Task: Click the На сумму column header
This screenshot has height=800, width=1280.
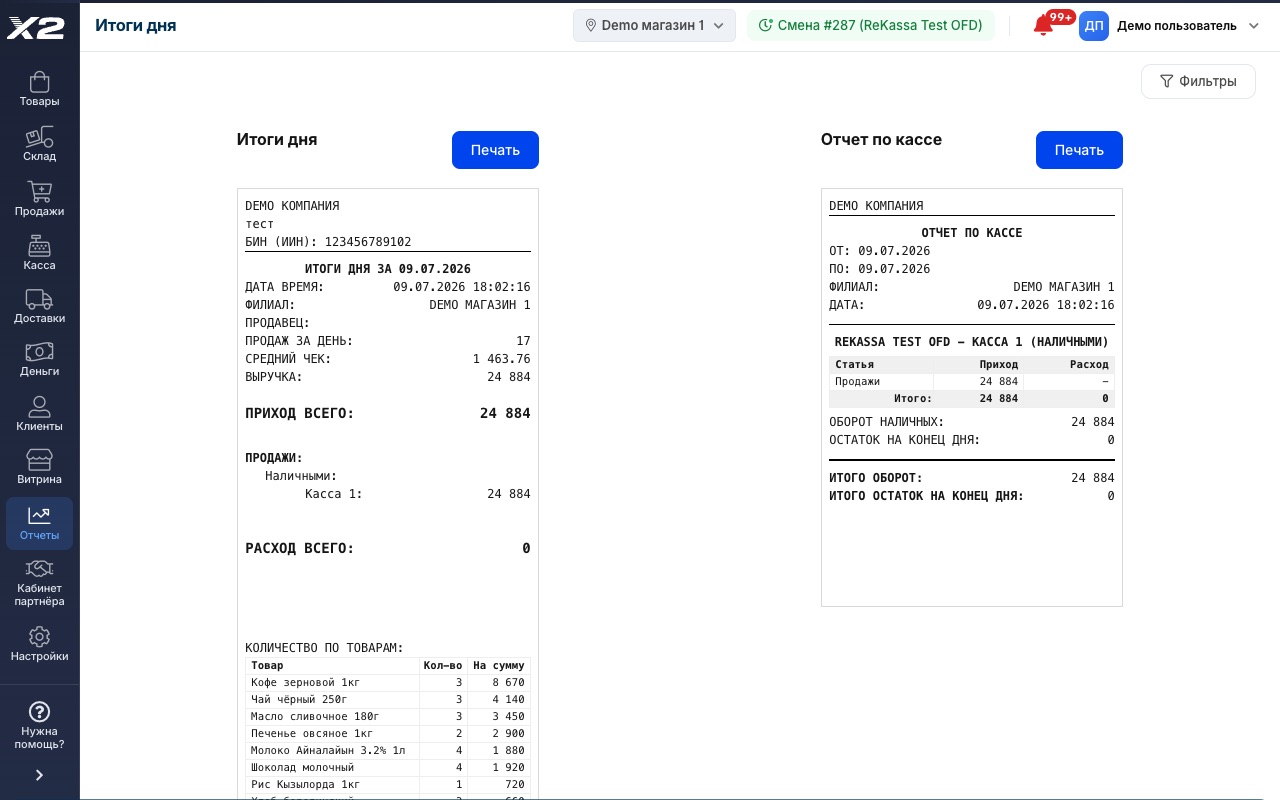Action: click(x=499, y=665)
